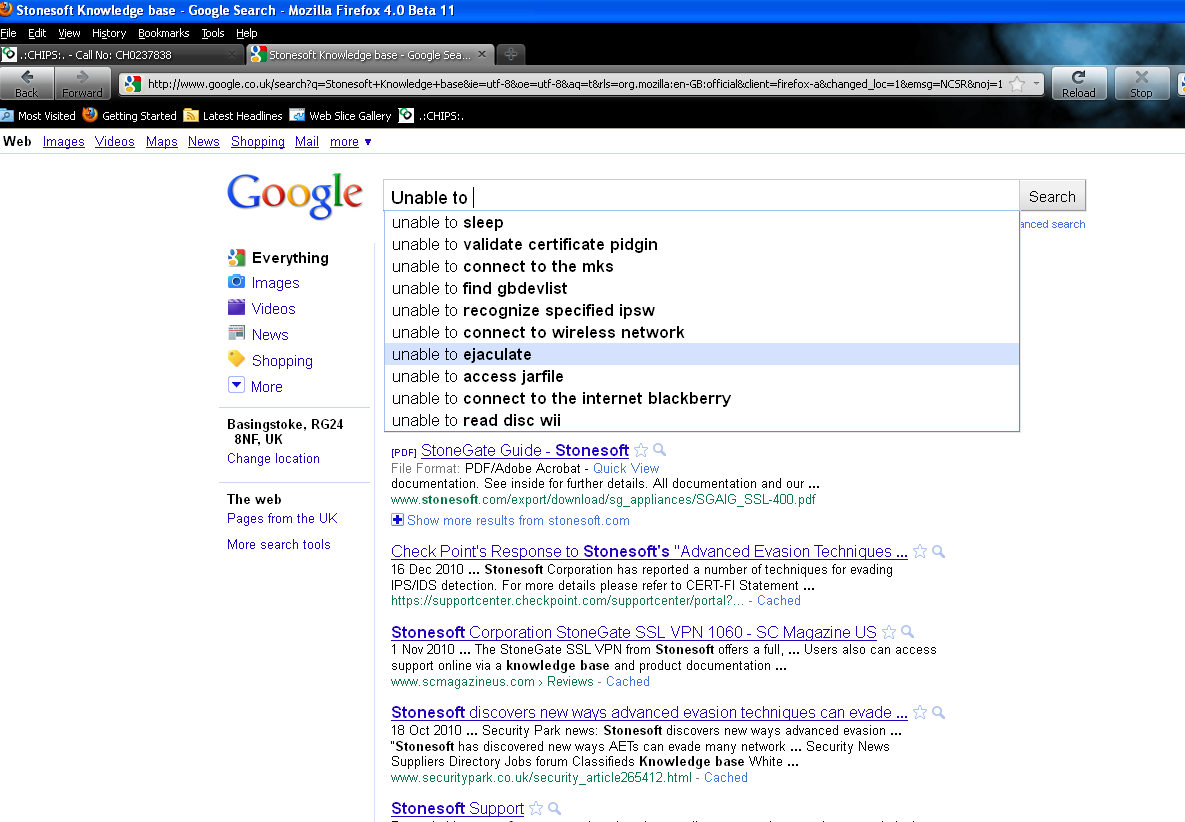Click the Forward arrow button
This screenshot has width=1185, height=822.
coord(82,83)
